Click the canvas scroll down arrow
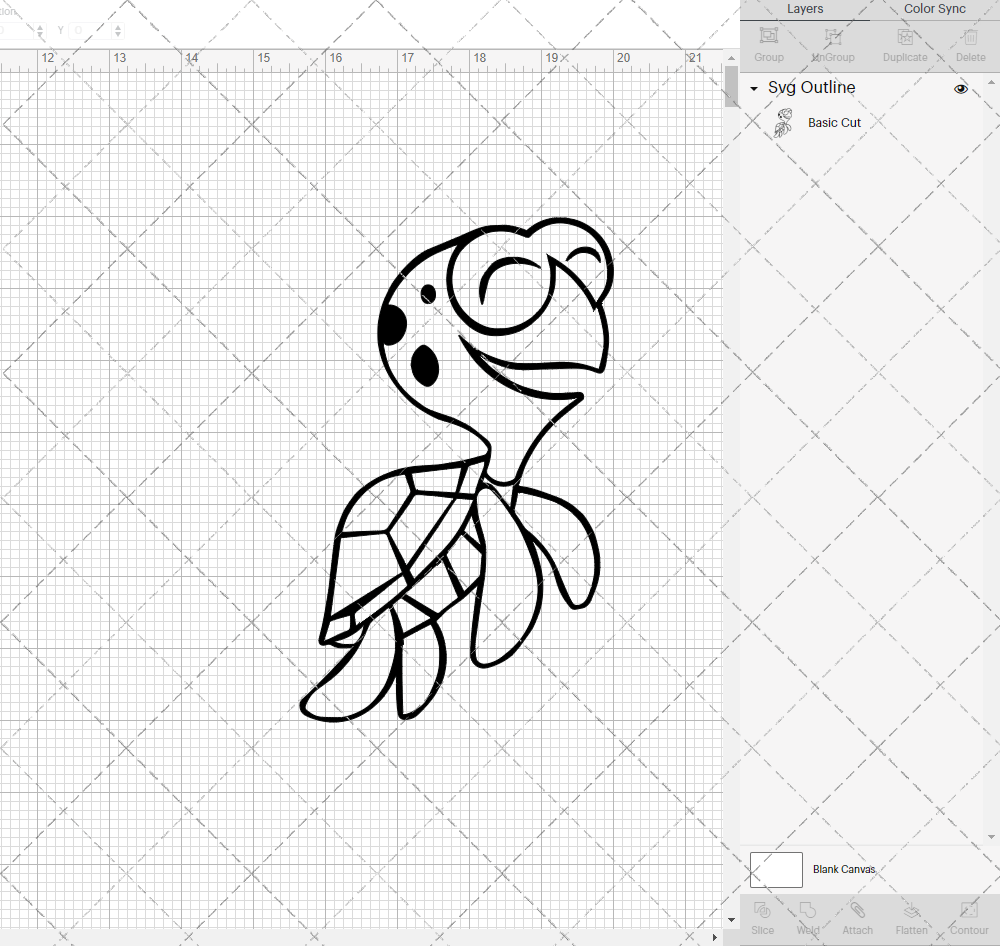 click(x=731, y=920)
